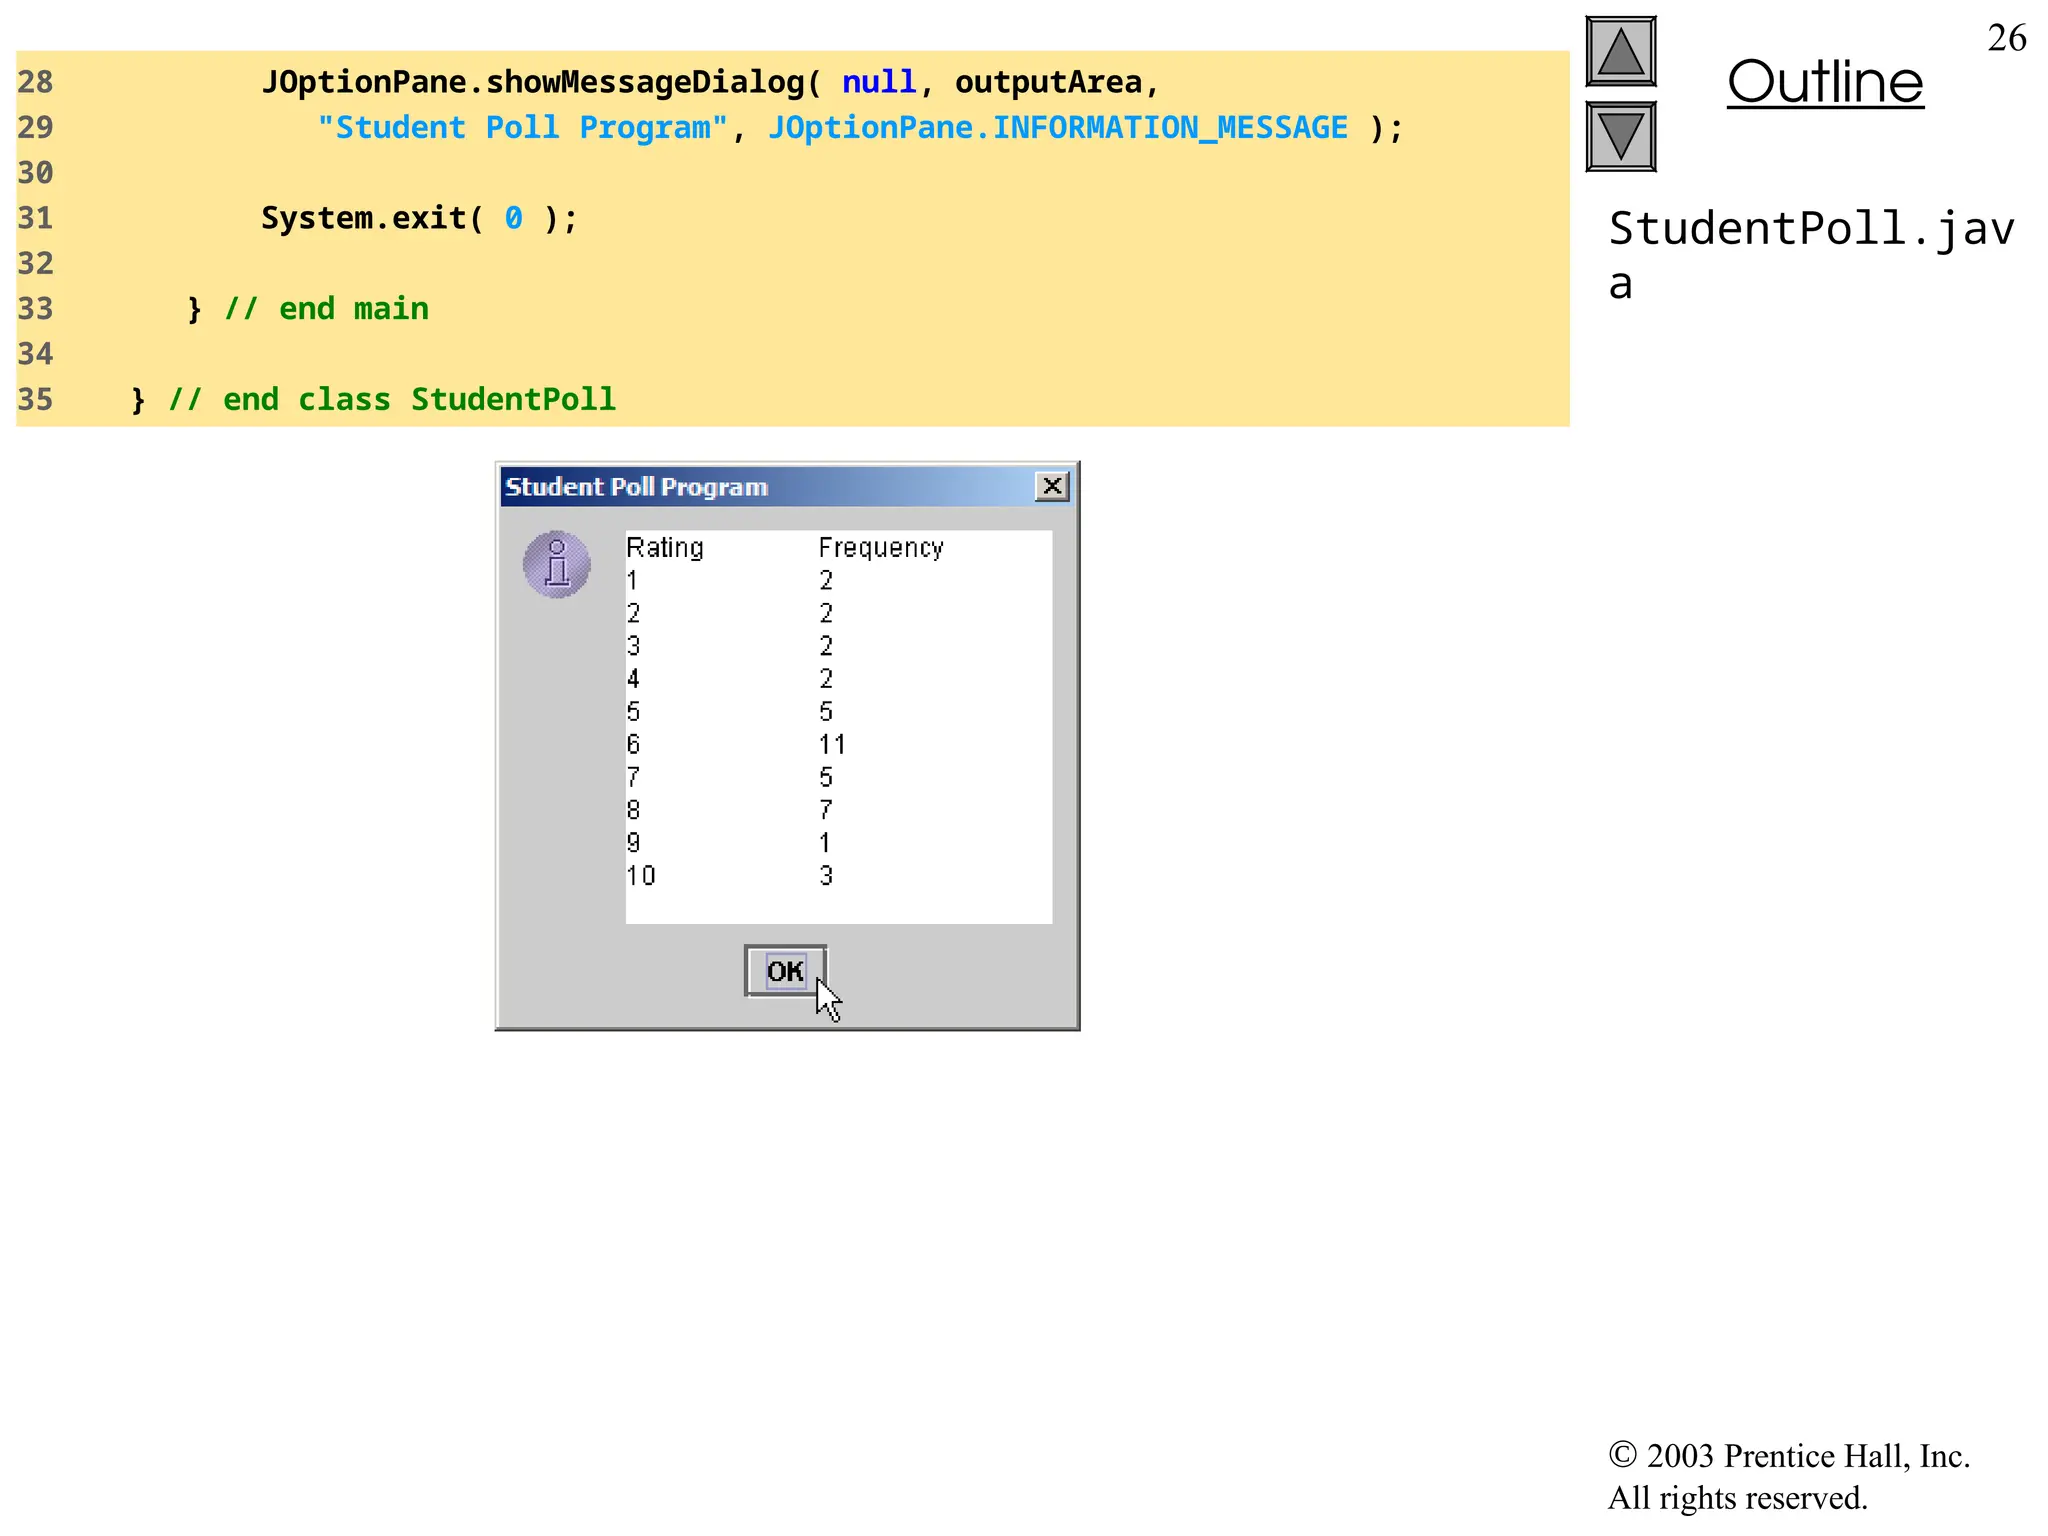The width and height of the screenshot is (2048, 1536).
Task: Click the slide page number 26
Action: [x=2006, y=38]
